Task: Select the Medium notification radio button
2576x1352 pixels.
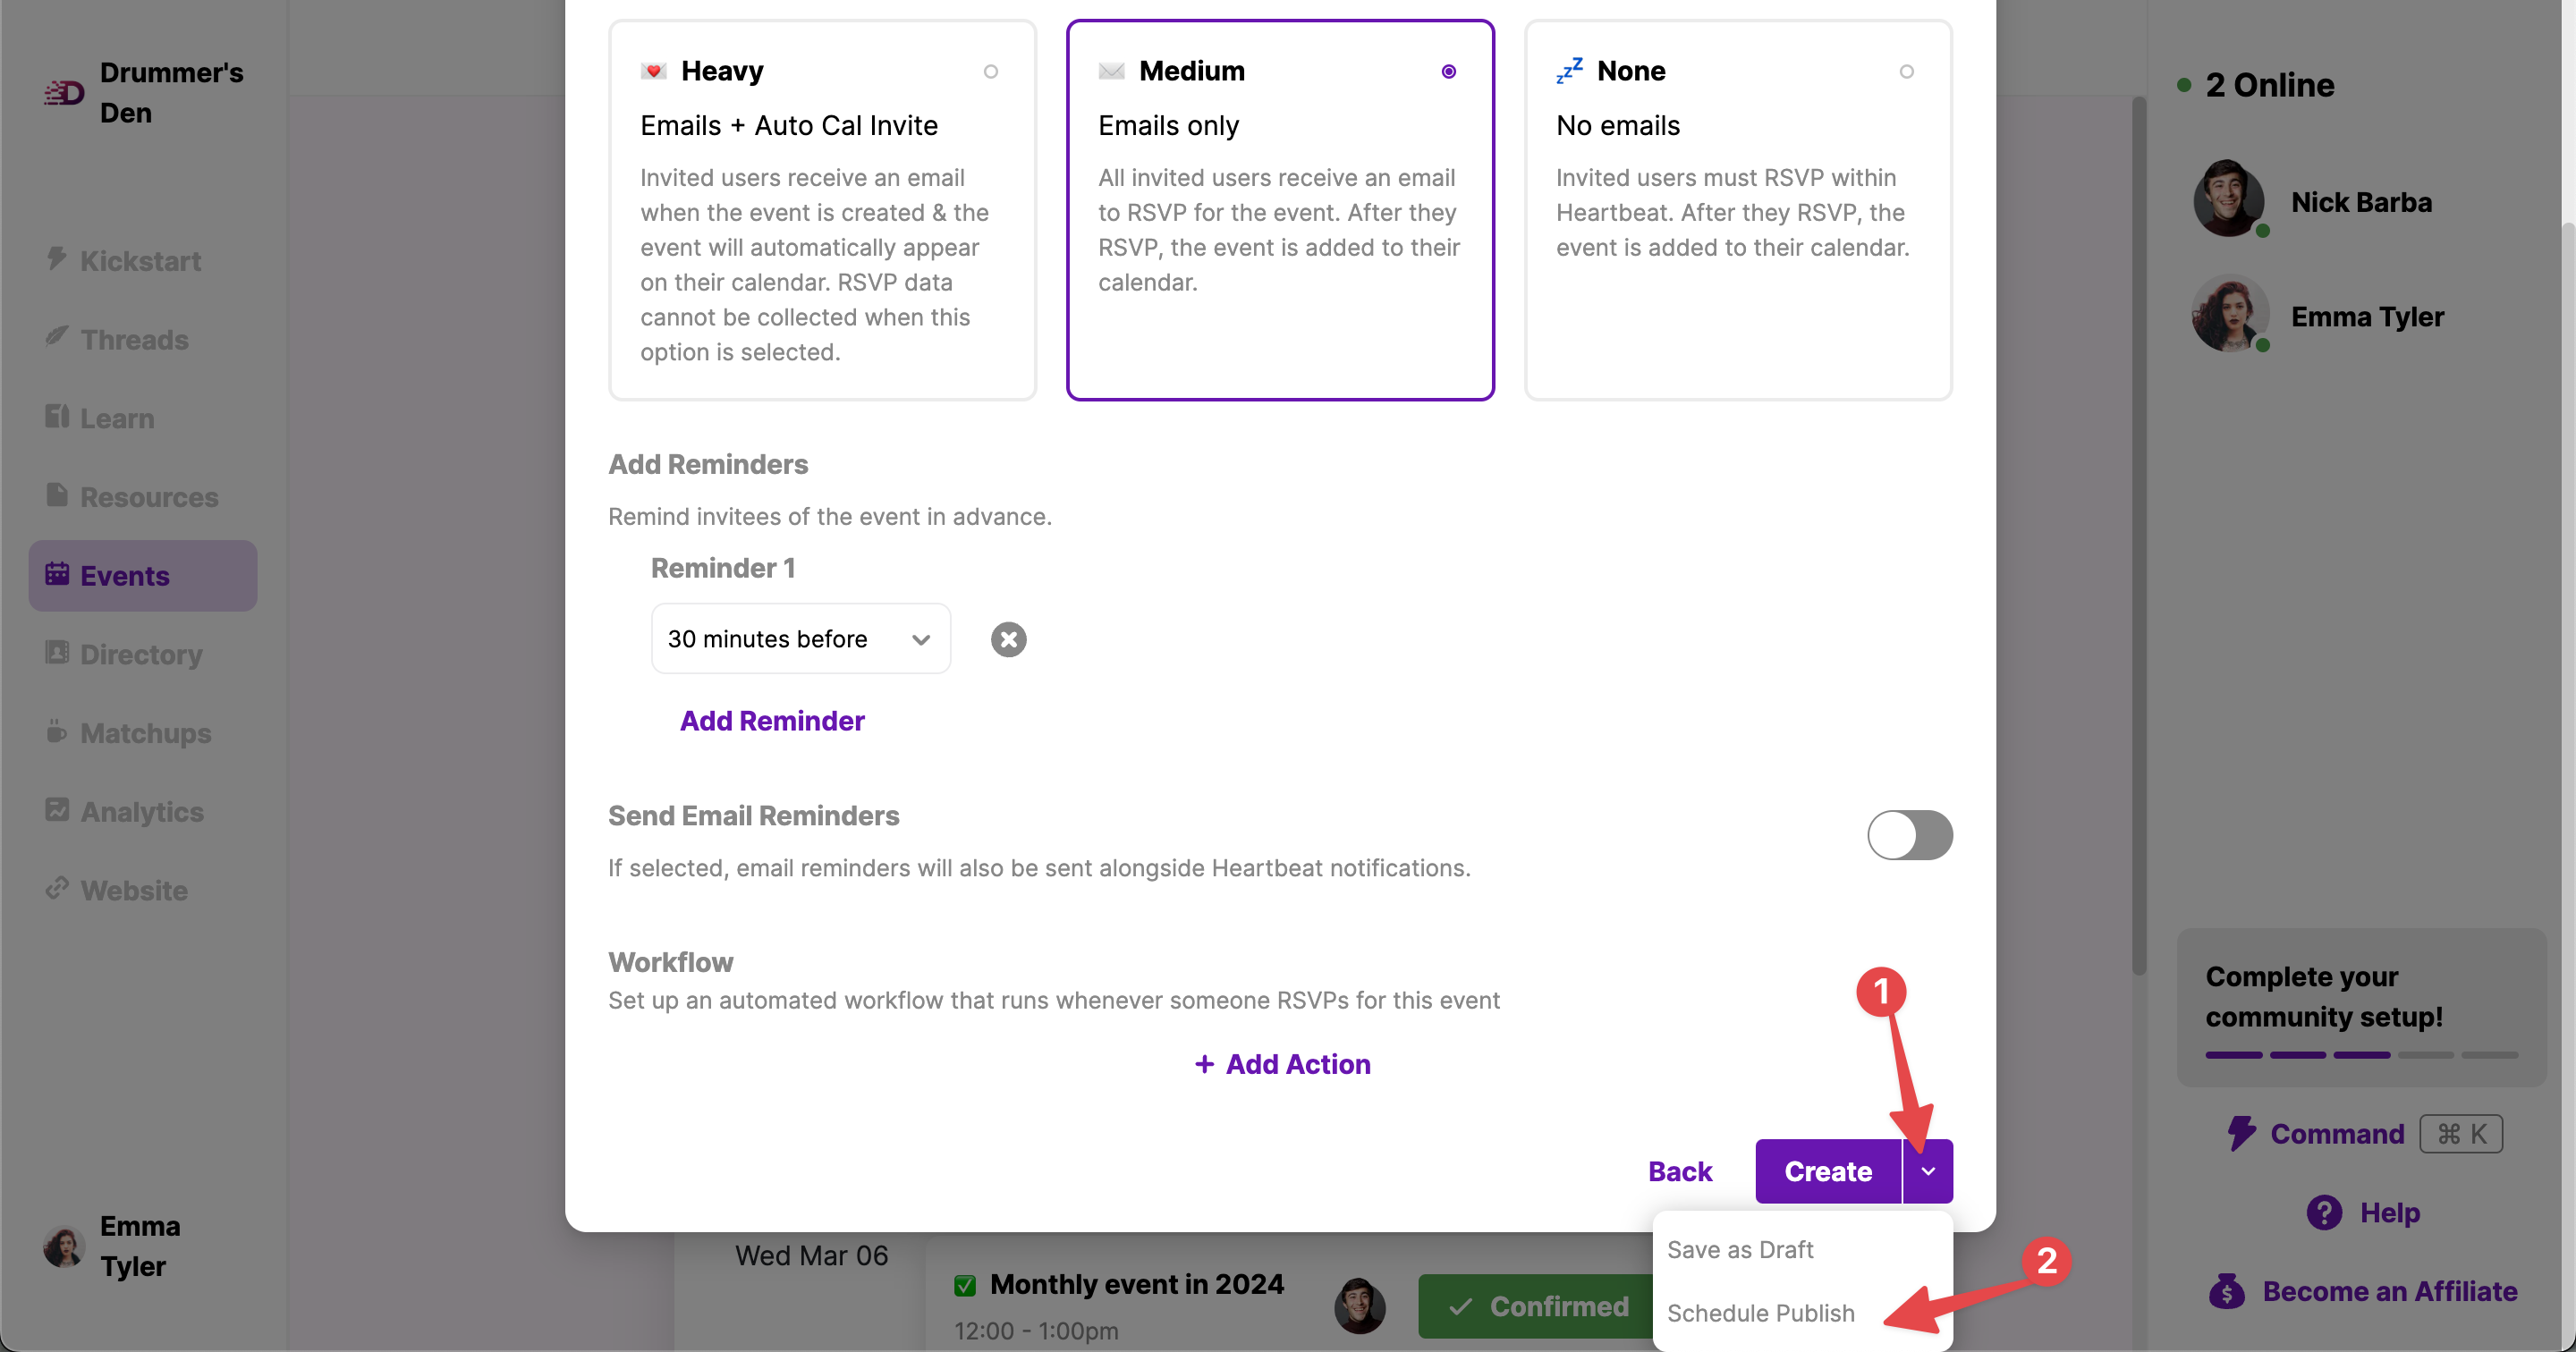Action: coord(1449,72)
